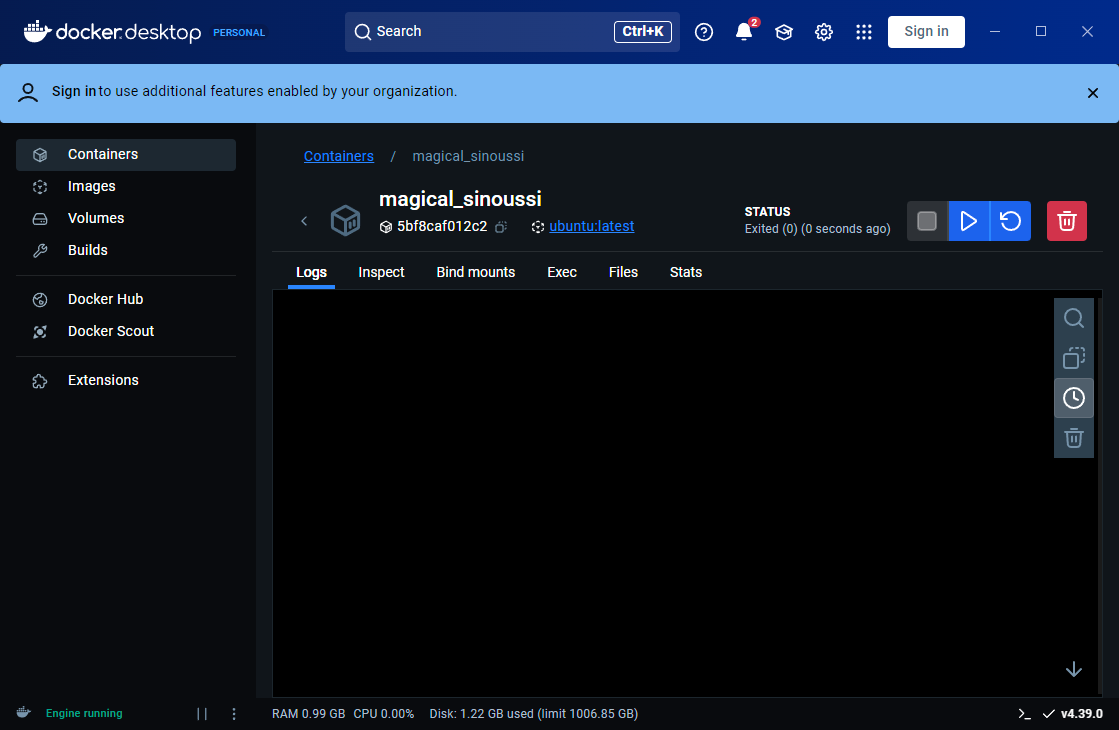Click the Ctrl+K shortcut badge
This screenshot has height=730, width=1119.
tap(642, 31)
